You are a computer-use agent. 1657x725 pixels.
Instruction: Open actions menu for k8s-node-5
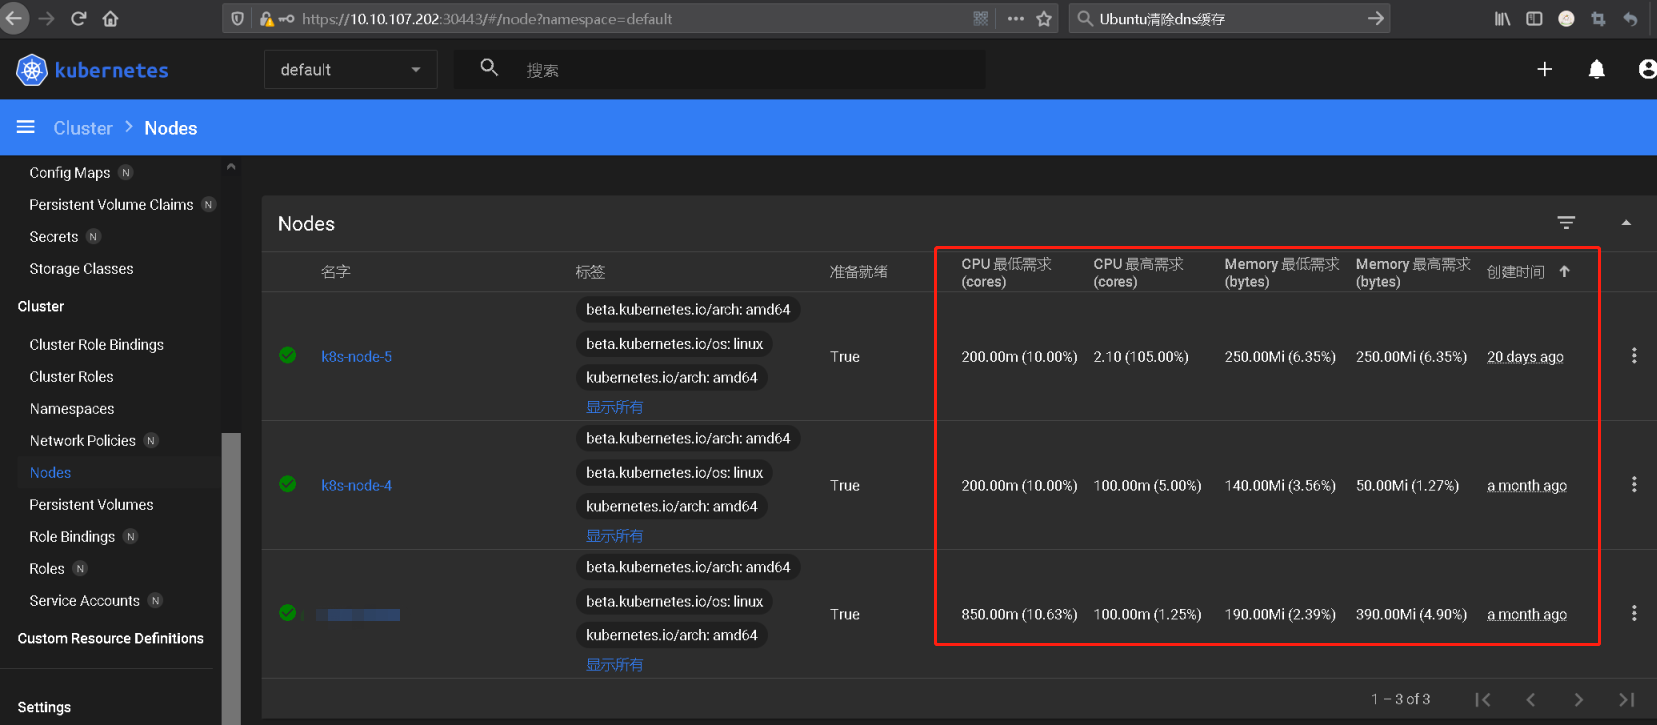tap(1634, 356)
